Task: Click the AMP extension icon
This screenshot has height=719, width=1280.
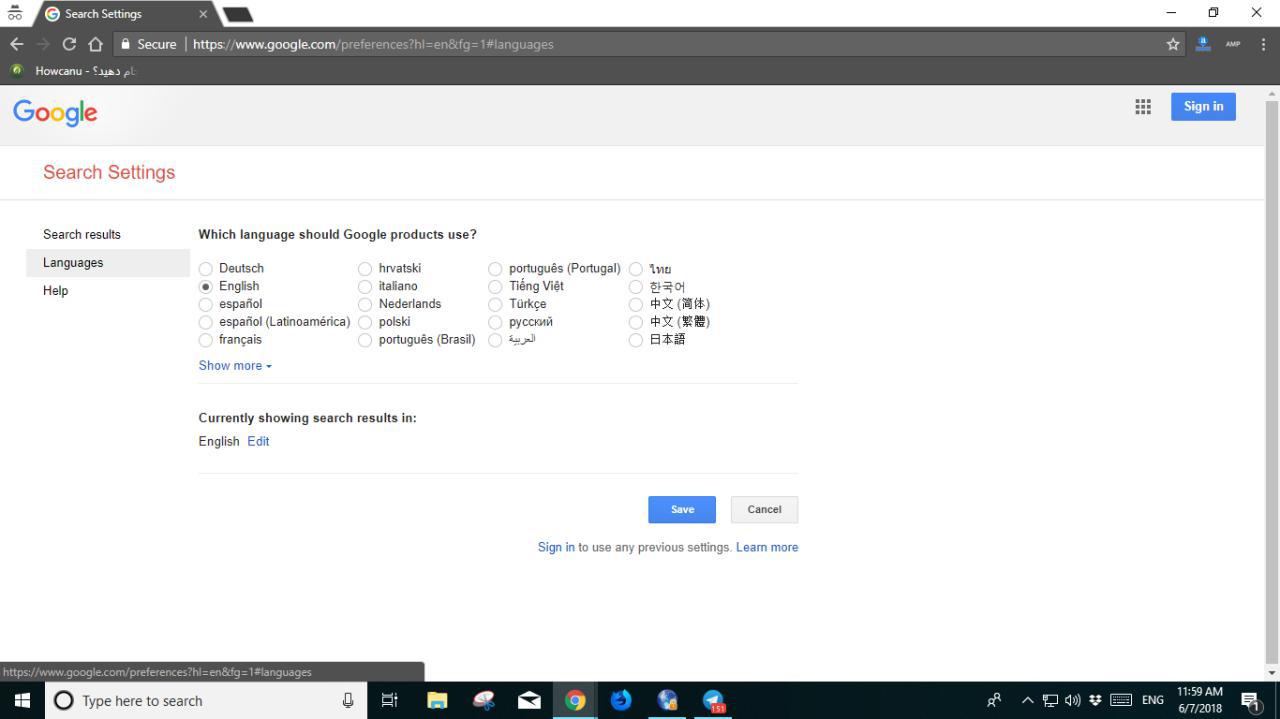Action: point(1232,44)
